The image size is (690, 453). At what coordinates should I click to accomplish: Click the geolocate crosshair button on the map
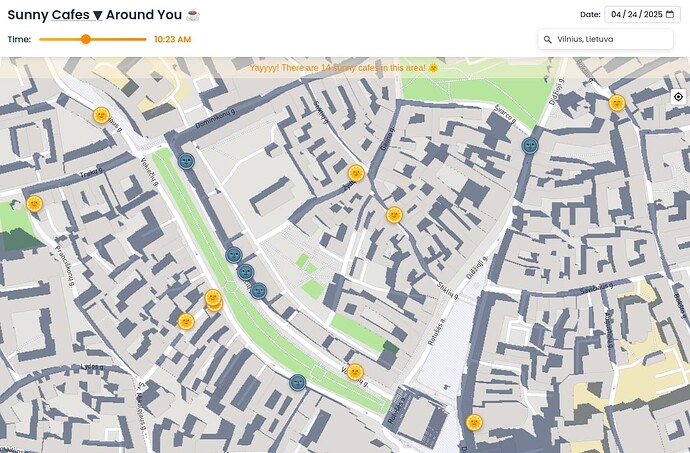coord(678,96)
